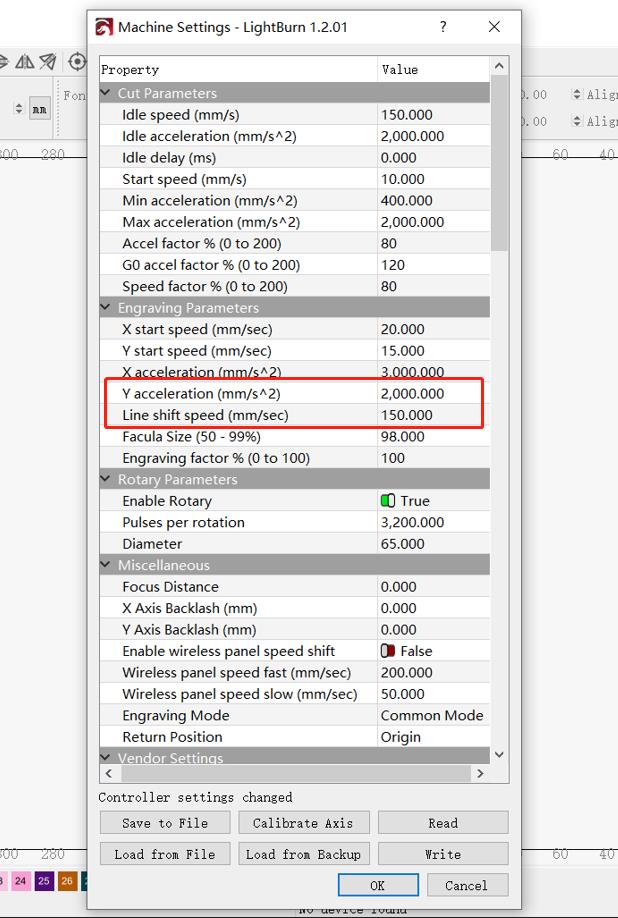Edit the Accel factor % value
The height and width of the screenshot is (918, 618).
point(434,244)
